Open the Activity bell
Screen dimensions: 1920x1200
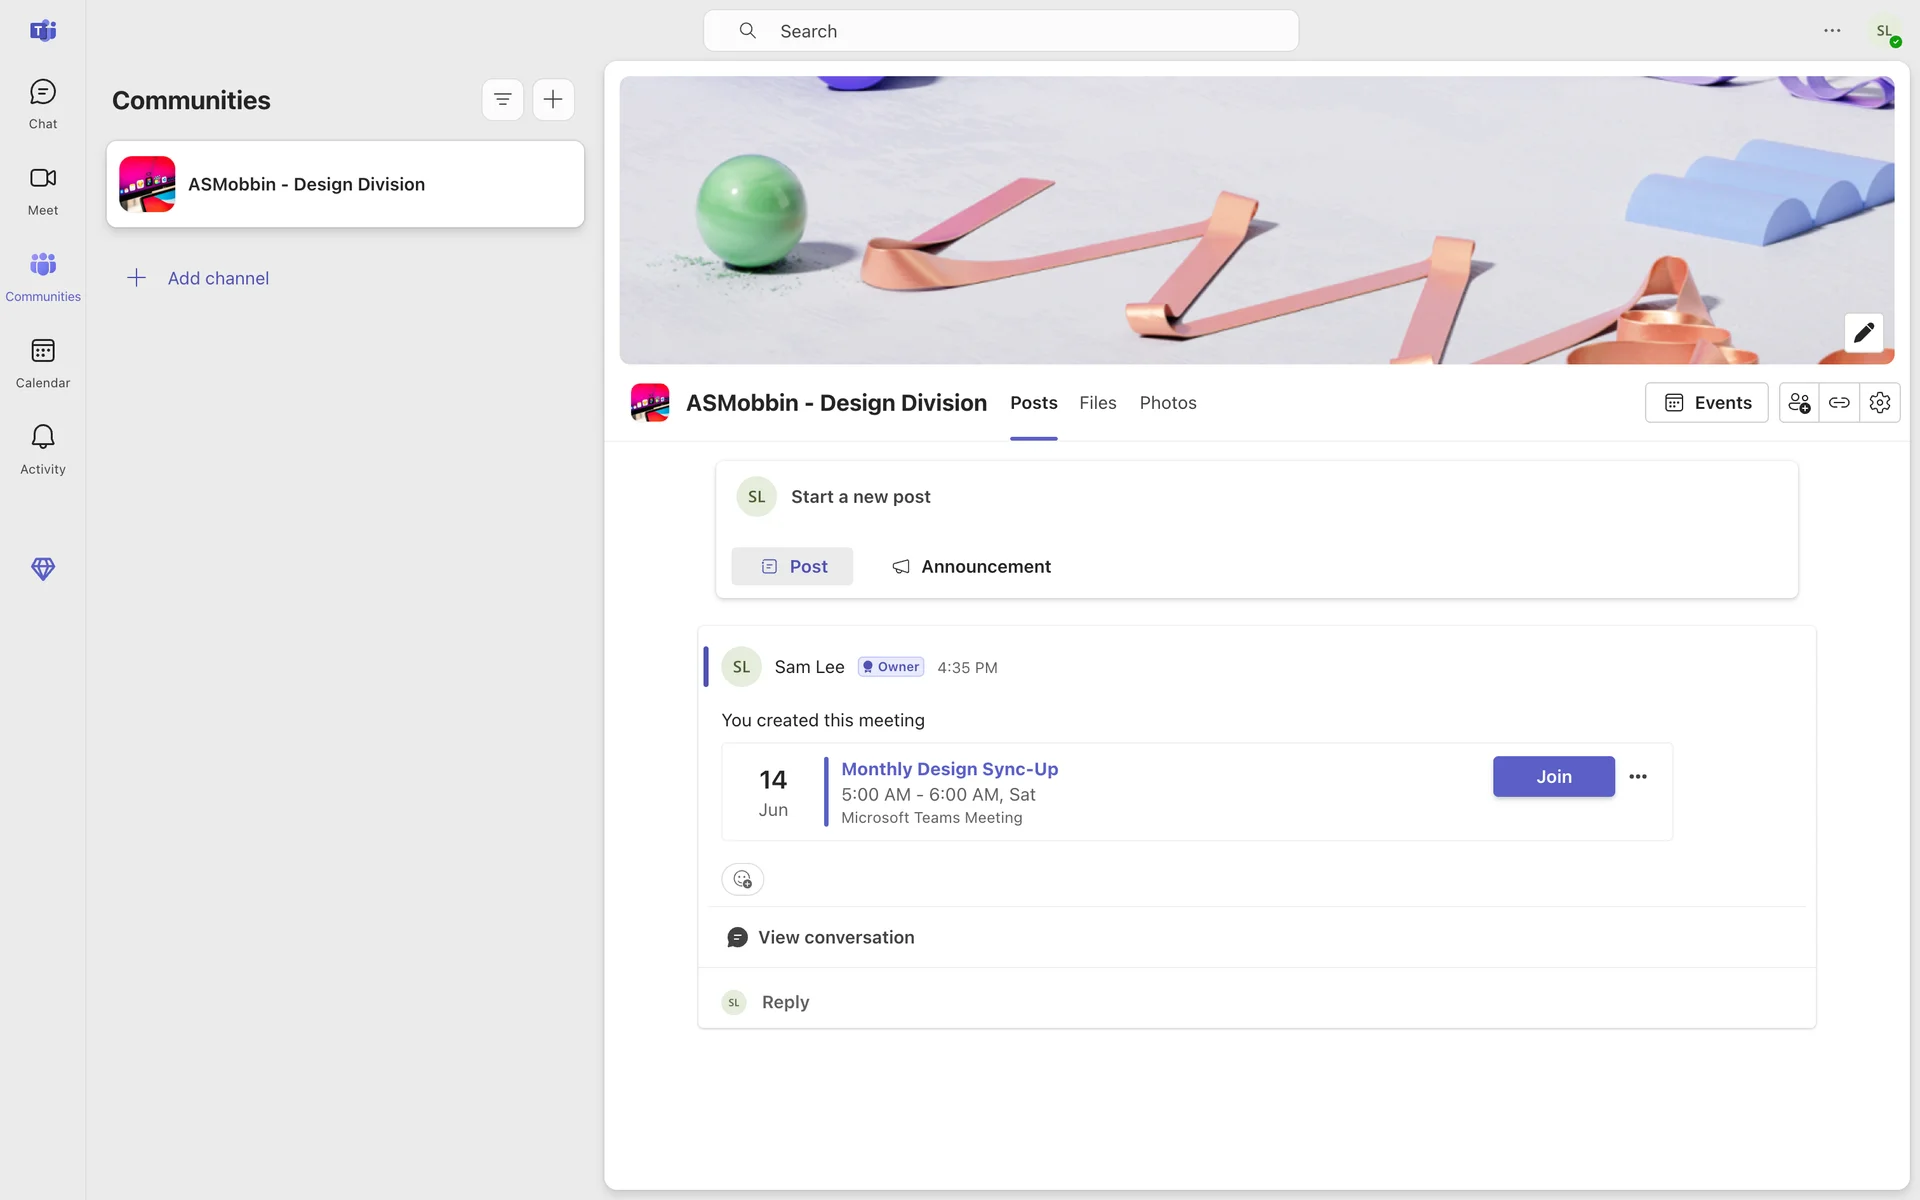coord(42,449)
